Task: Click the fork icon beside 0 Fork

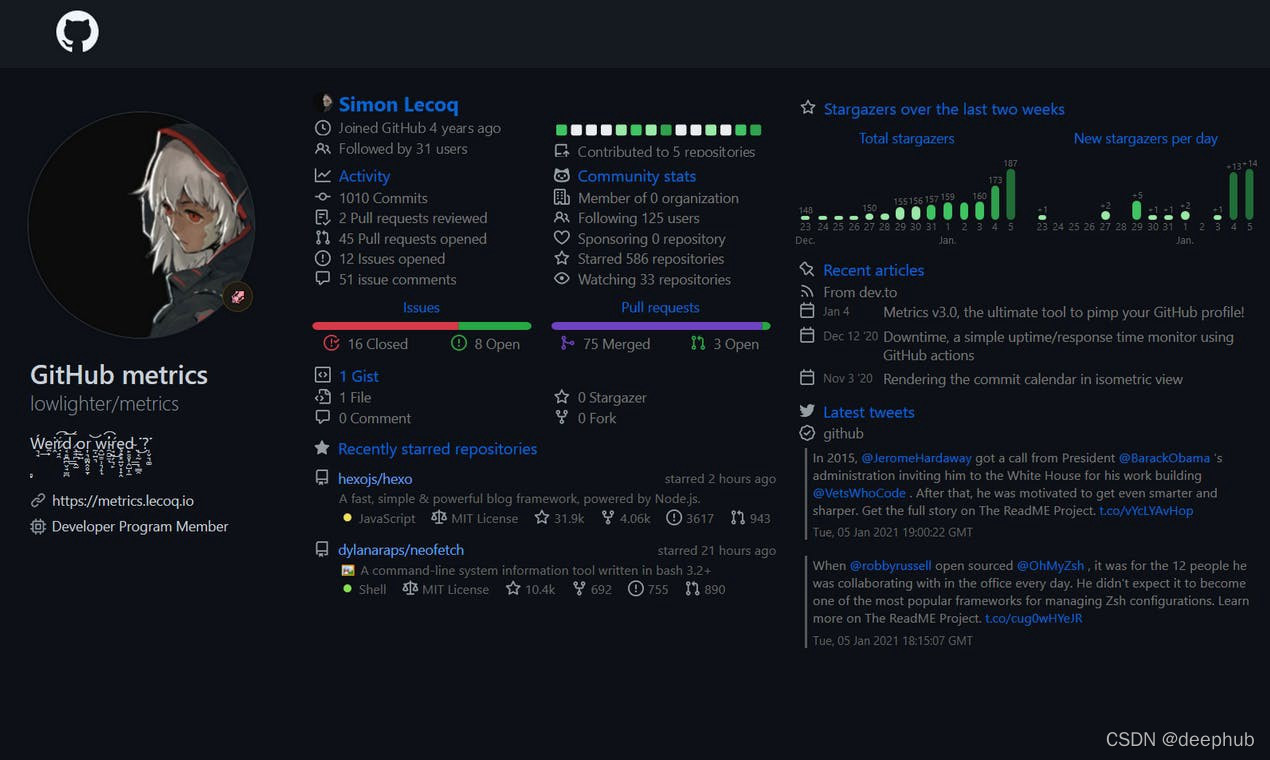Action: click(561, 418)
